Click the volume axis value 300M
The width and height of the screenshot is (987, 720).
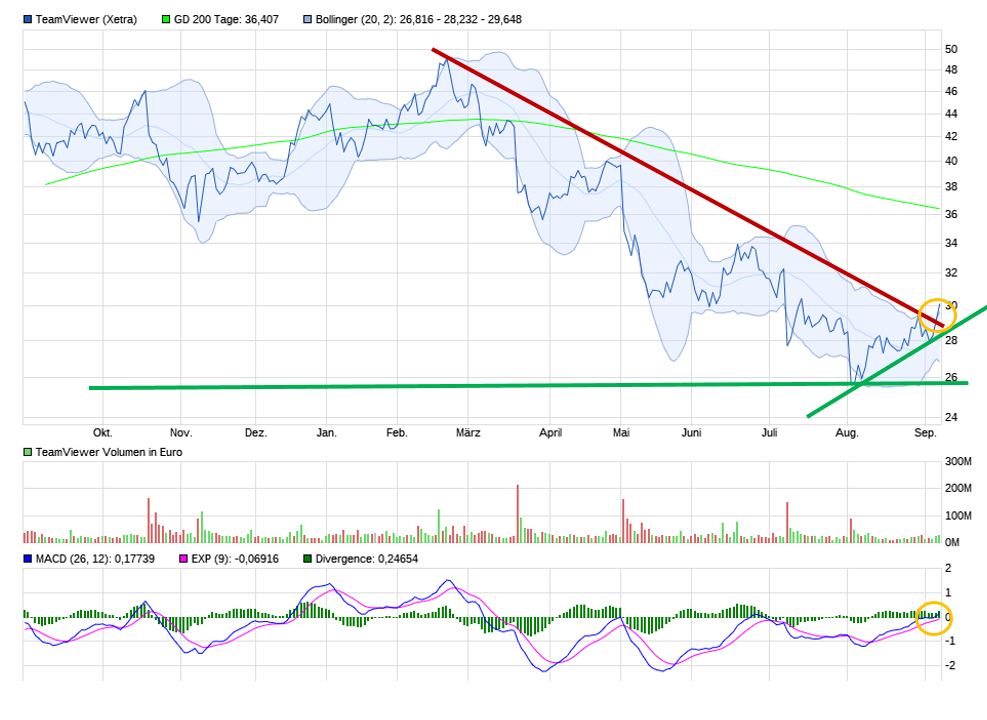tap(958, 461)
